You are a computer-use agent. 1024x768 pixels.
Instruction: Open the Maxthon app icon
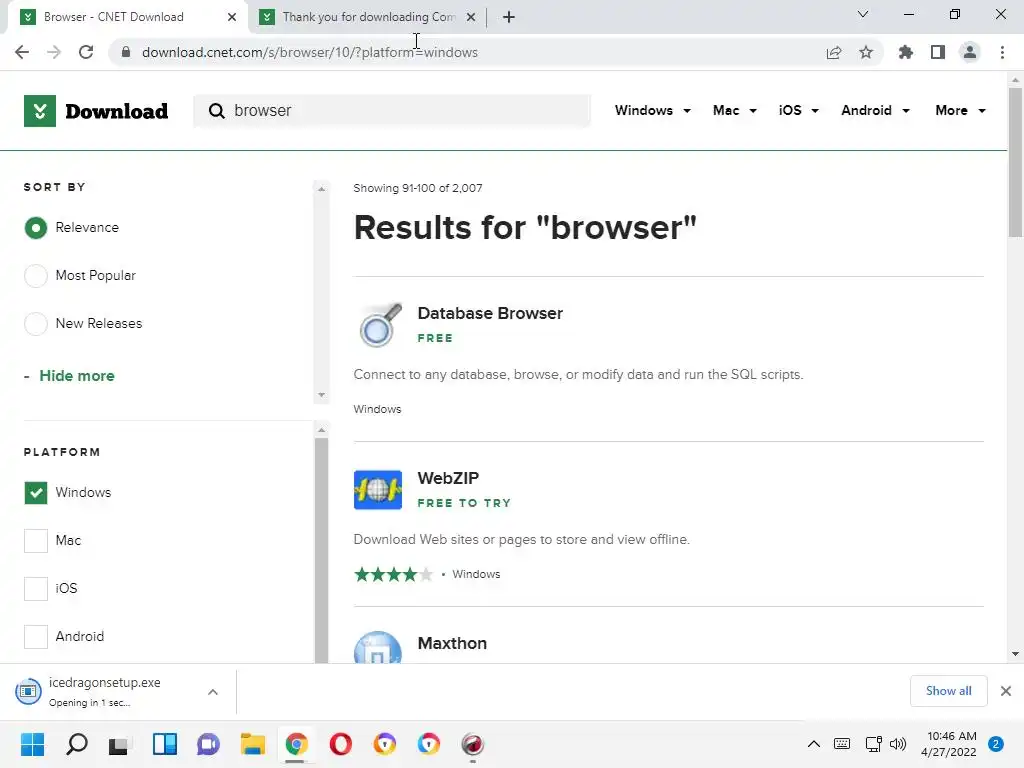point(378,647)
